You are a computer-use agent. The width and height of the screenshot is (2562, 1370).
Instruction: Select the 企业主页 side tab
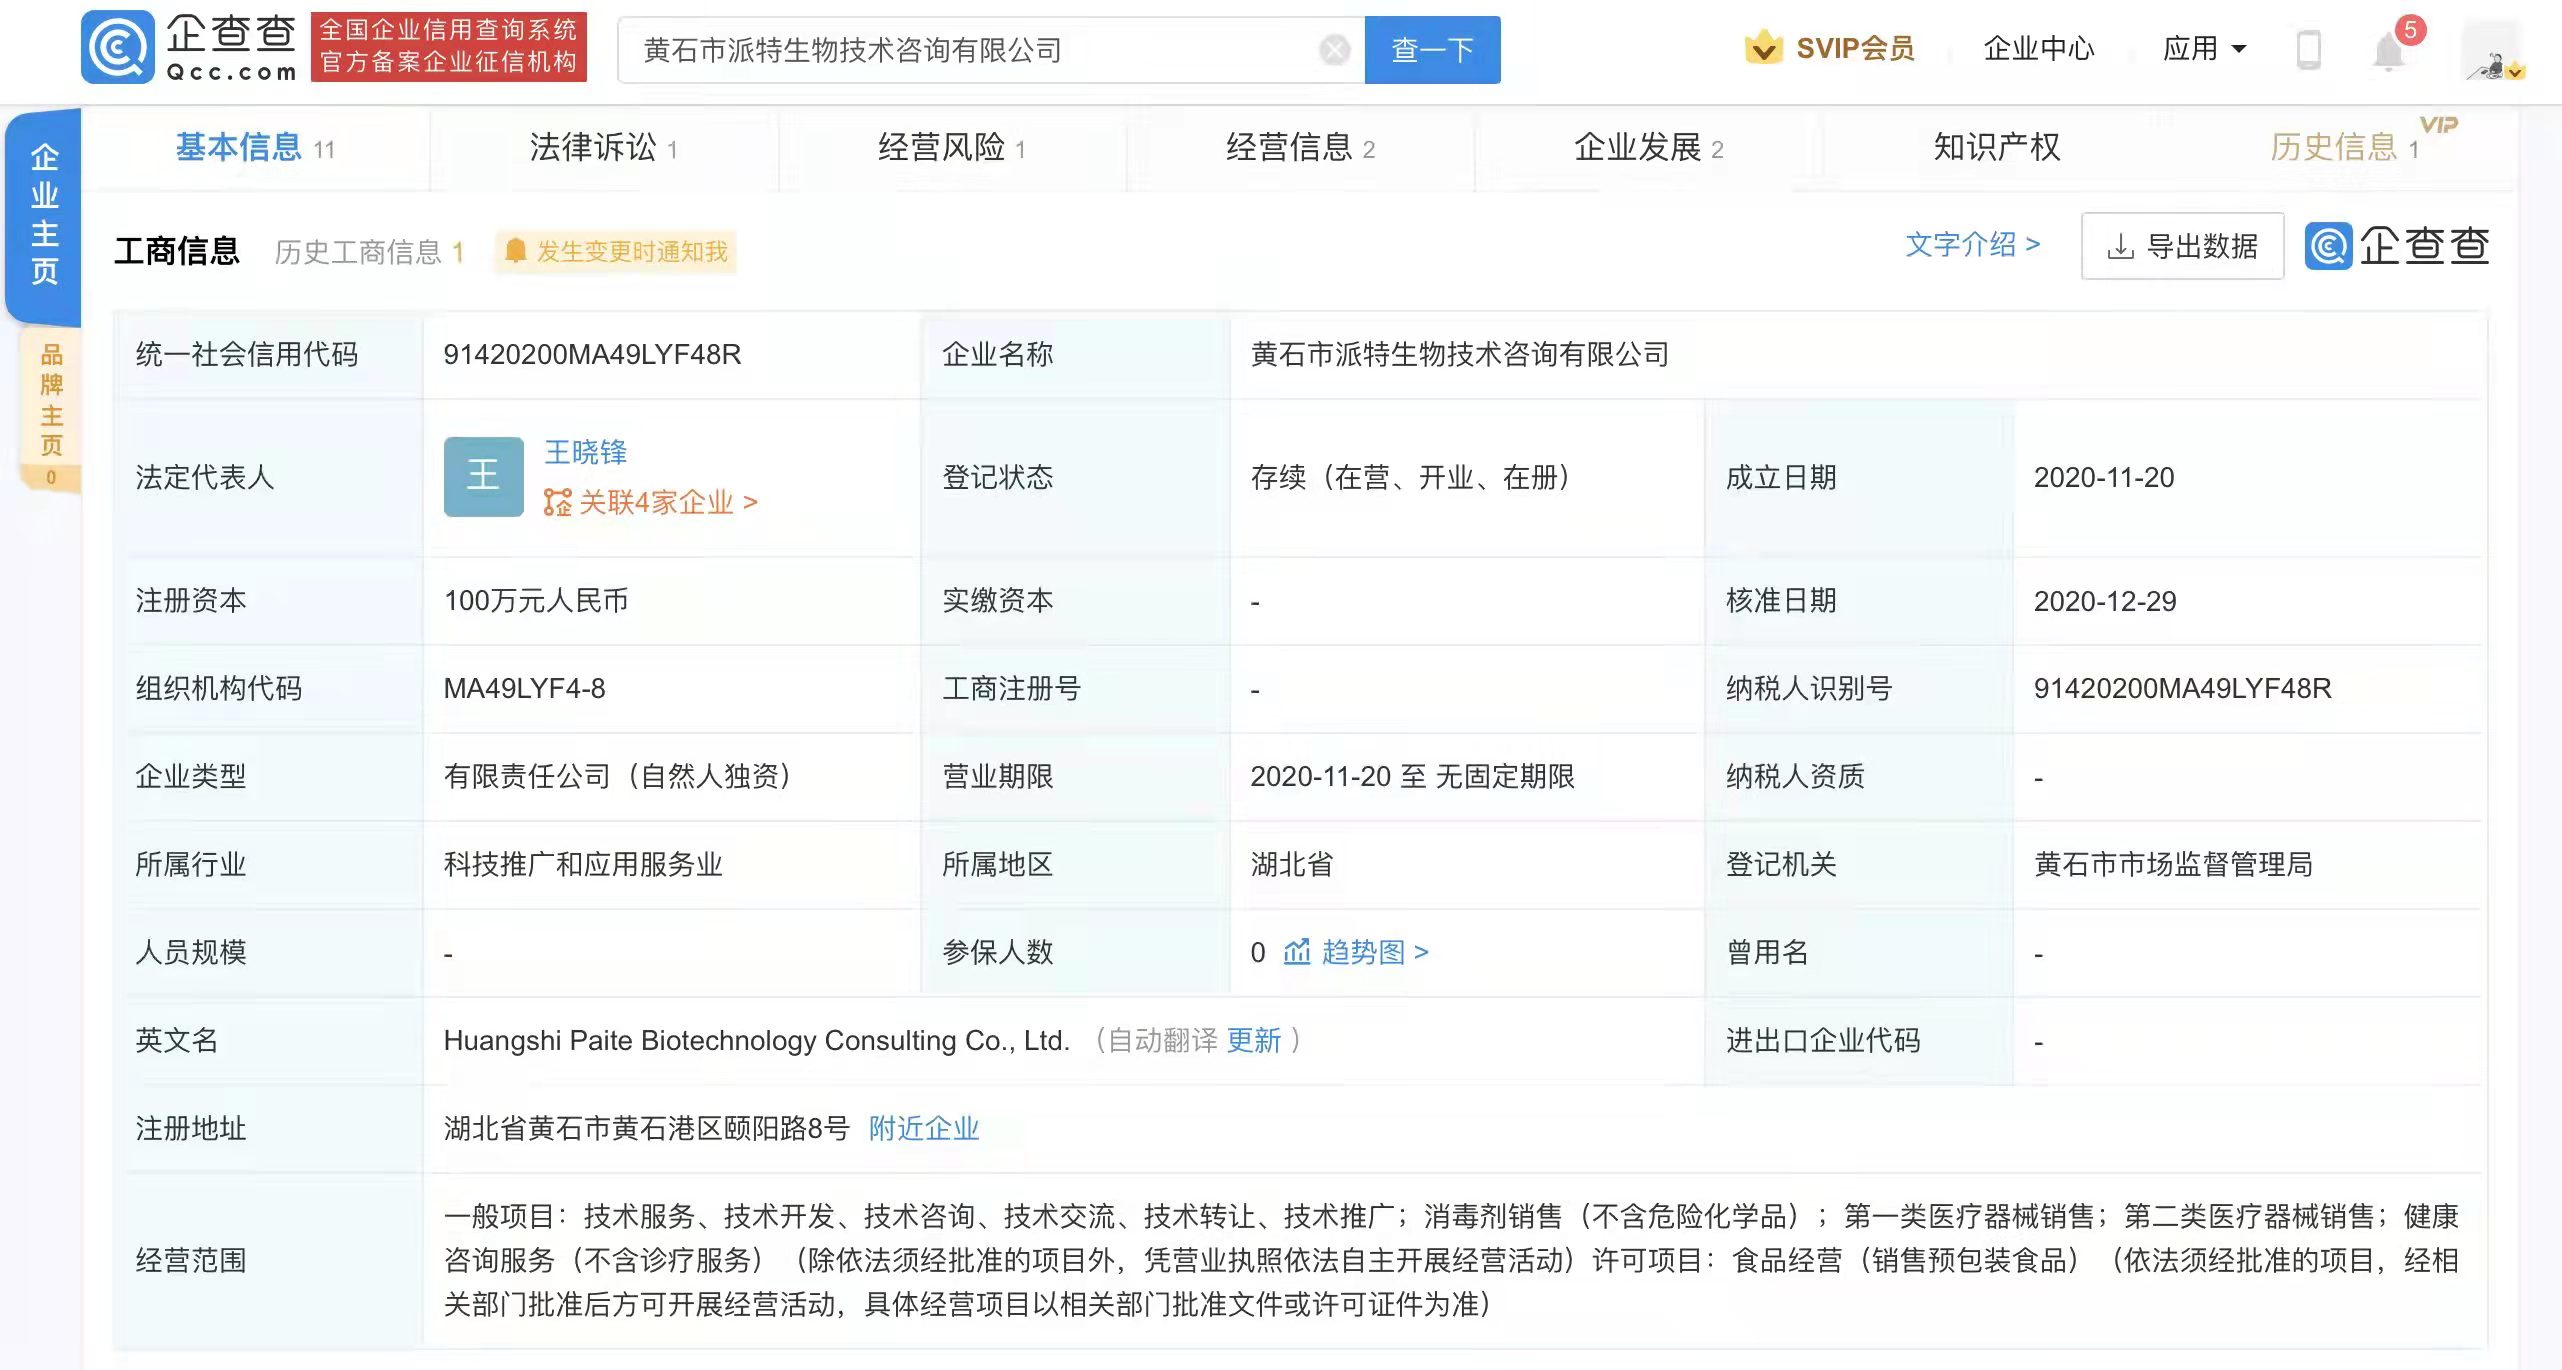(x=44, y=215)
